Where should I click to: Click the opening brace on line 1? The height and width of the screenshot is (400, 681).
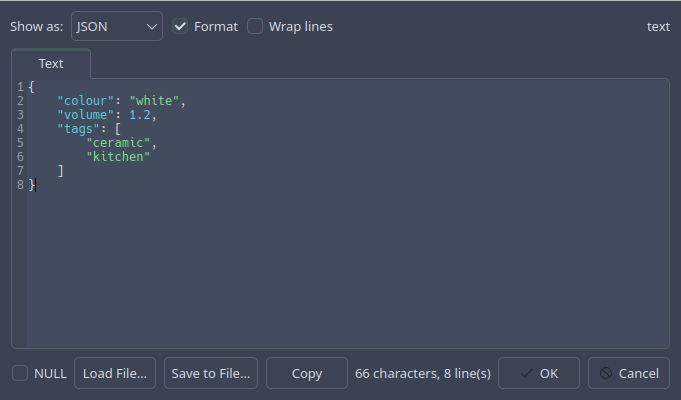click(x=31, y=87)
